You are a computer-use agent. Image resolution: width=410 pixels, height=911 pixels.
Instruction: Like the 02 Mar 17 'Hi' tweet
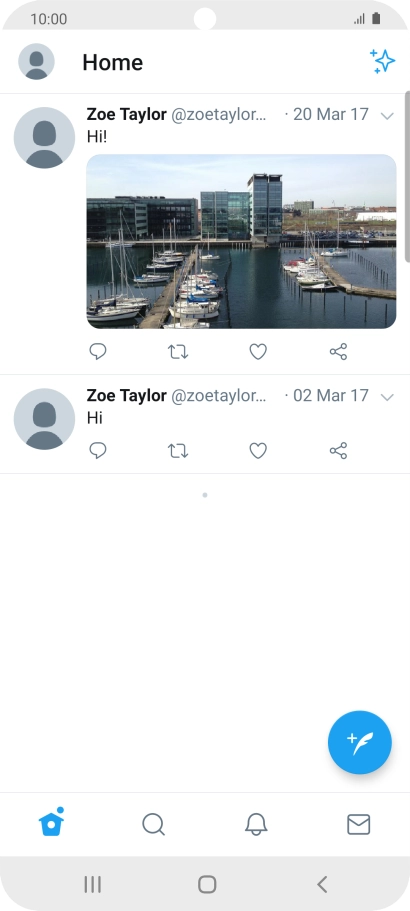tap(258, 450)
